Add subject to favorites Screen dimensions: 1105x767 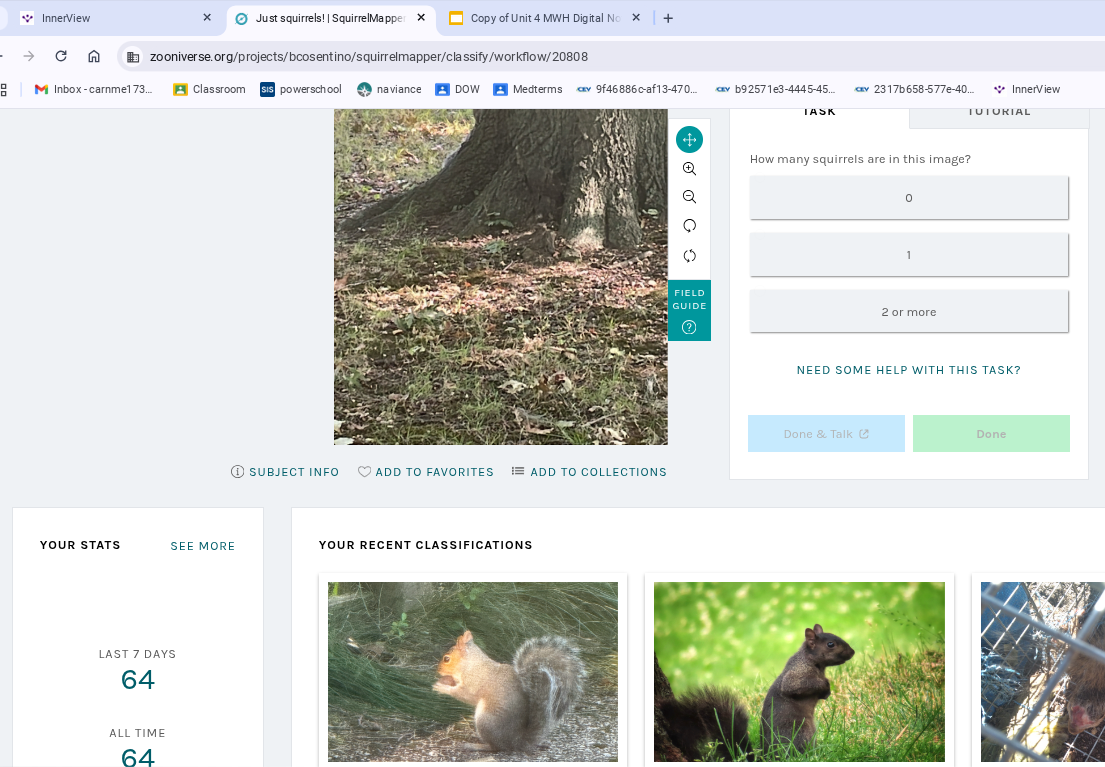coord(426,472)
